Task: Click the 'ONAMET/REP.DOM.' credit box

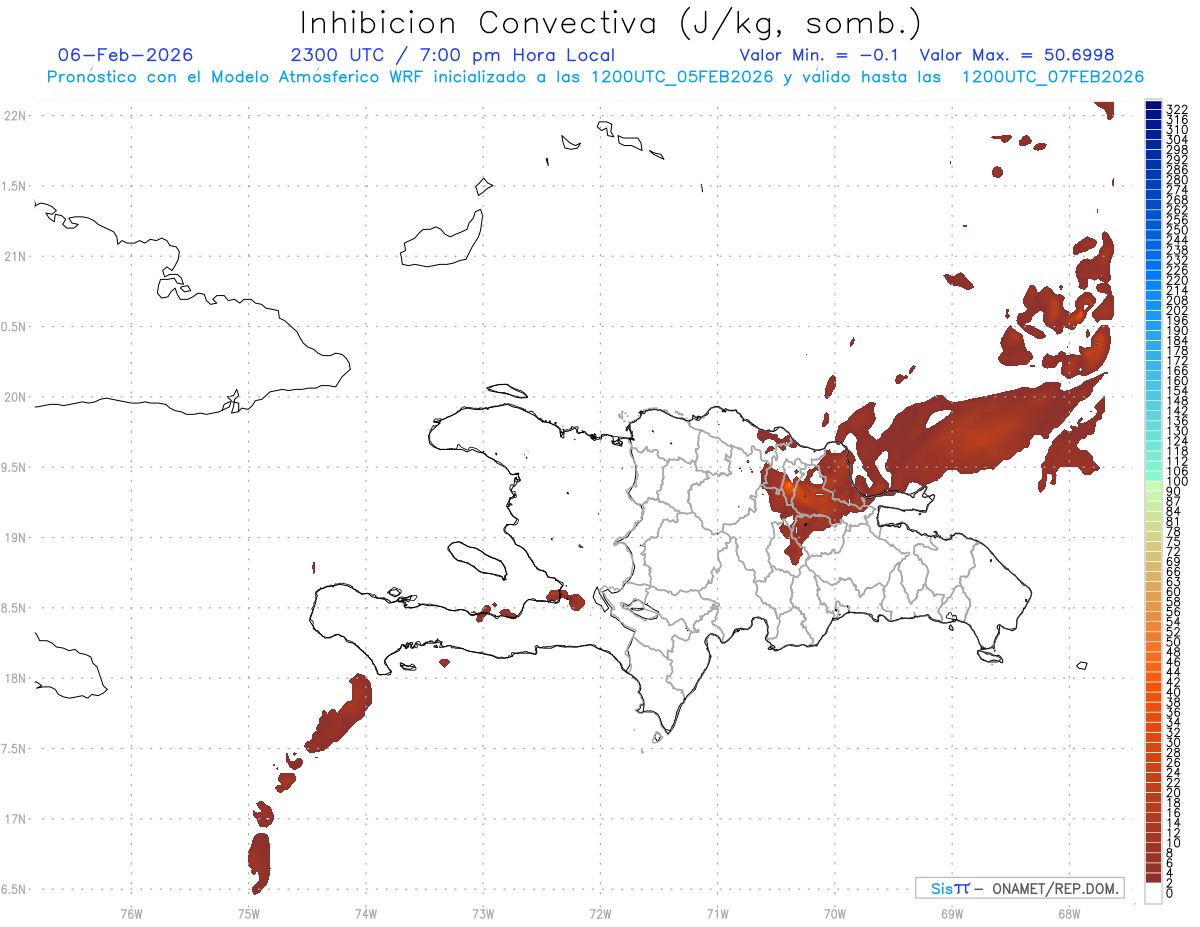Action: pos(1020,888)
